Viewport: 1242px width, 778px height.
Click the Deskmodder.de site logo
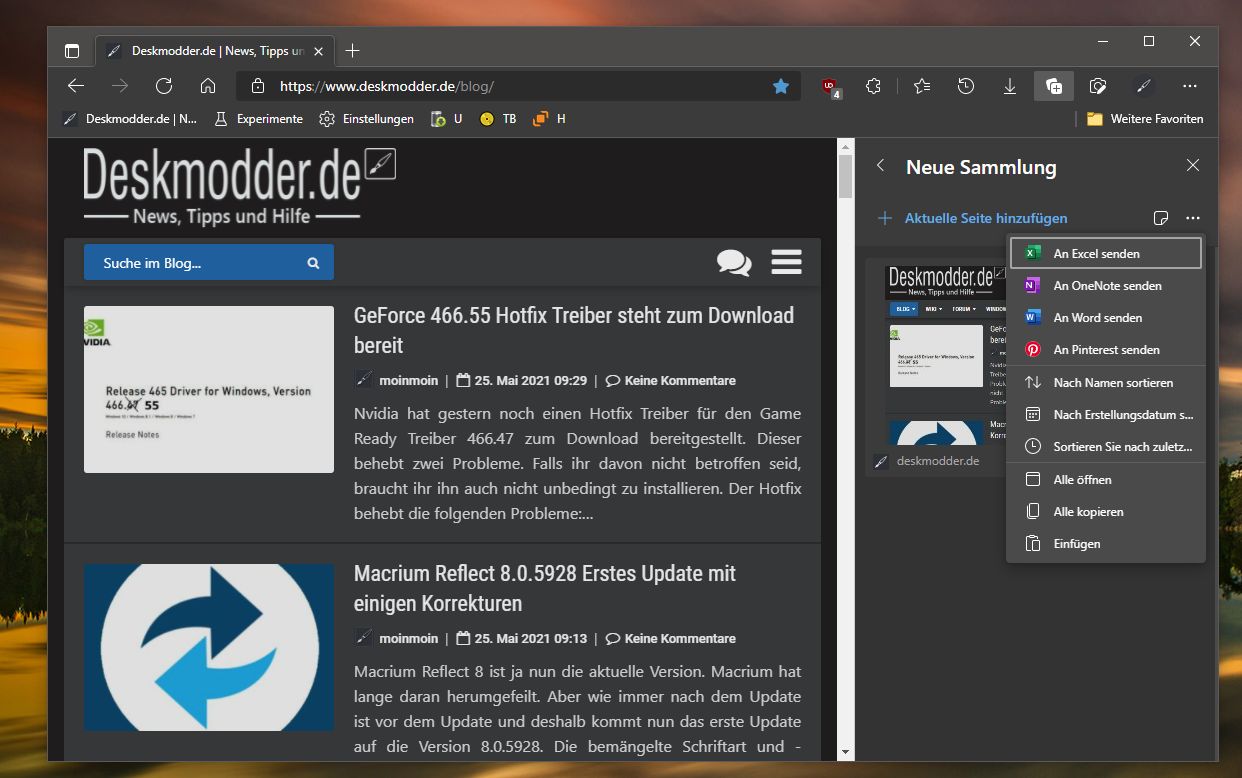click(x=240, y=186)
